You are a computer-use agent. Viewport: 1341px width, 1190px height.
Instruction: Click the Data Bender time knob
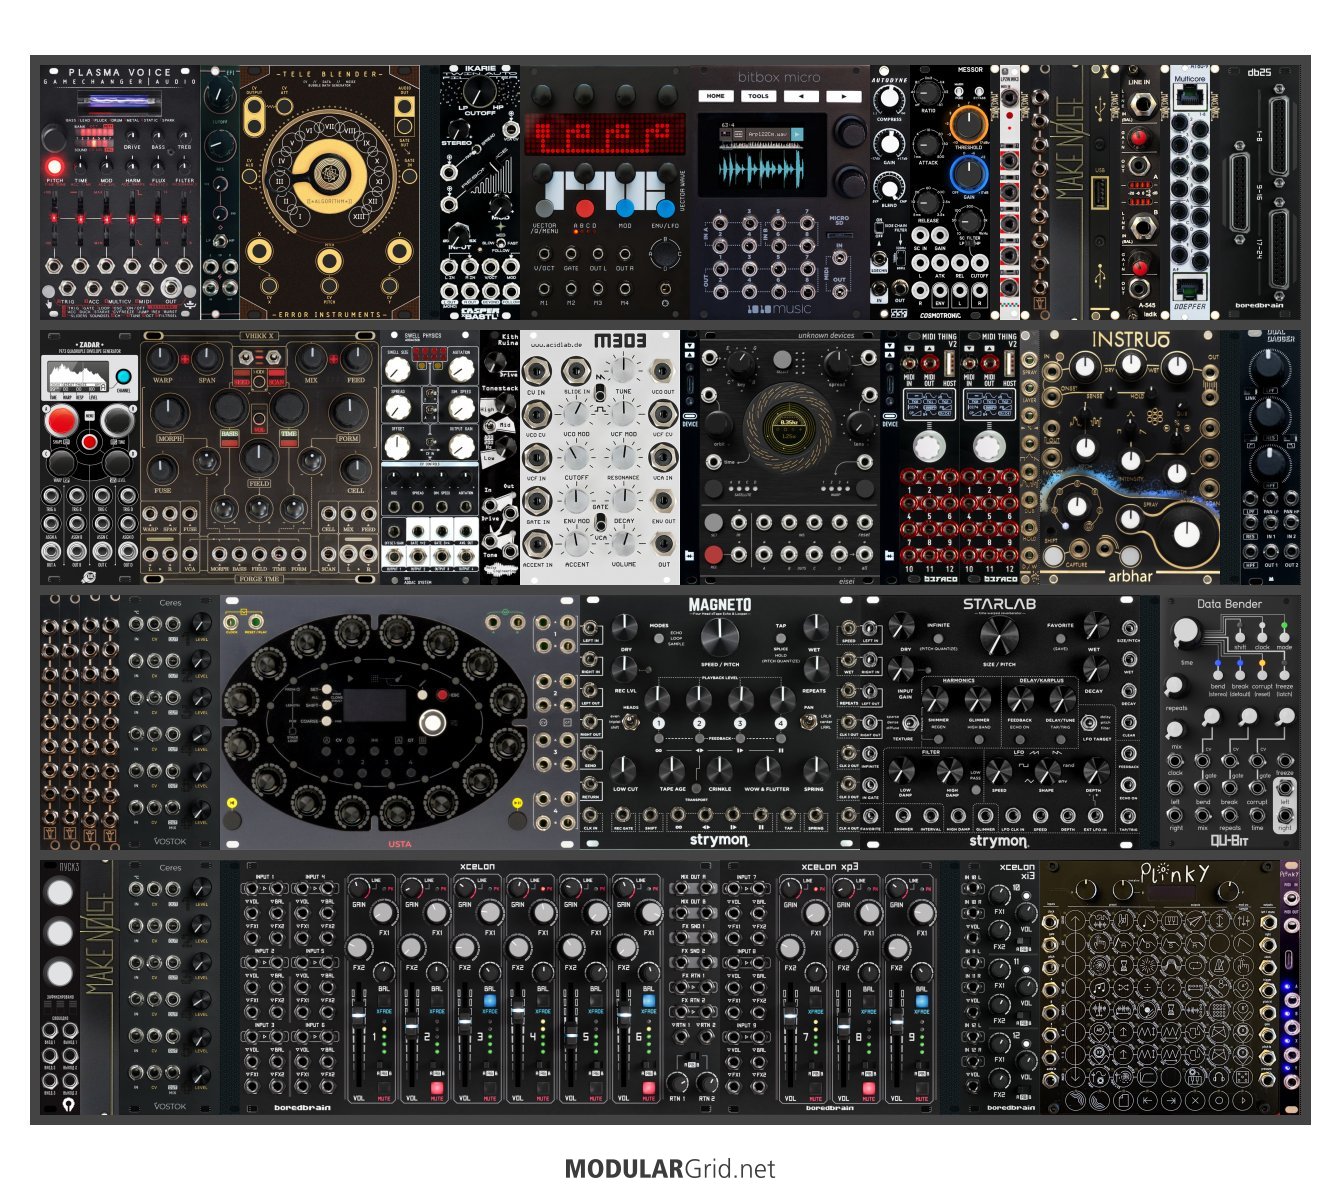[1185, 631]
